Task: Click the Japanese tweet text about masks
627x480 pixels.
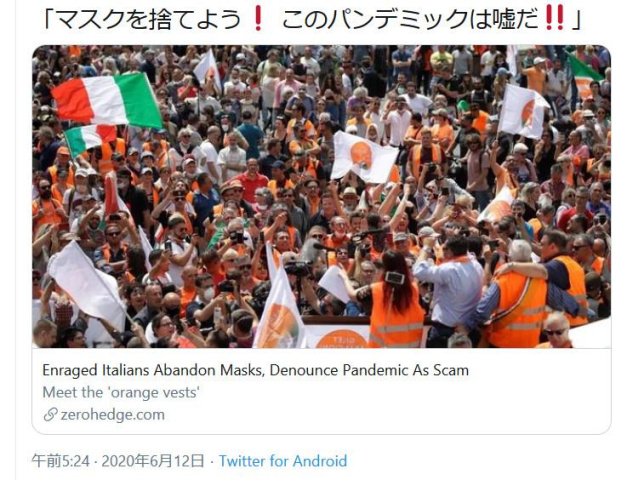Action: [x=312, y=19]
